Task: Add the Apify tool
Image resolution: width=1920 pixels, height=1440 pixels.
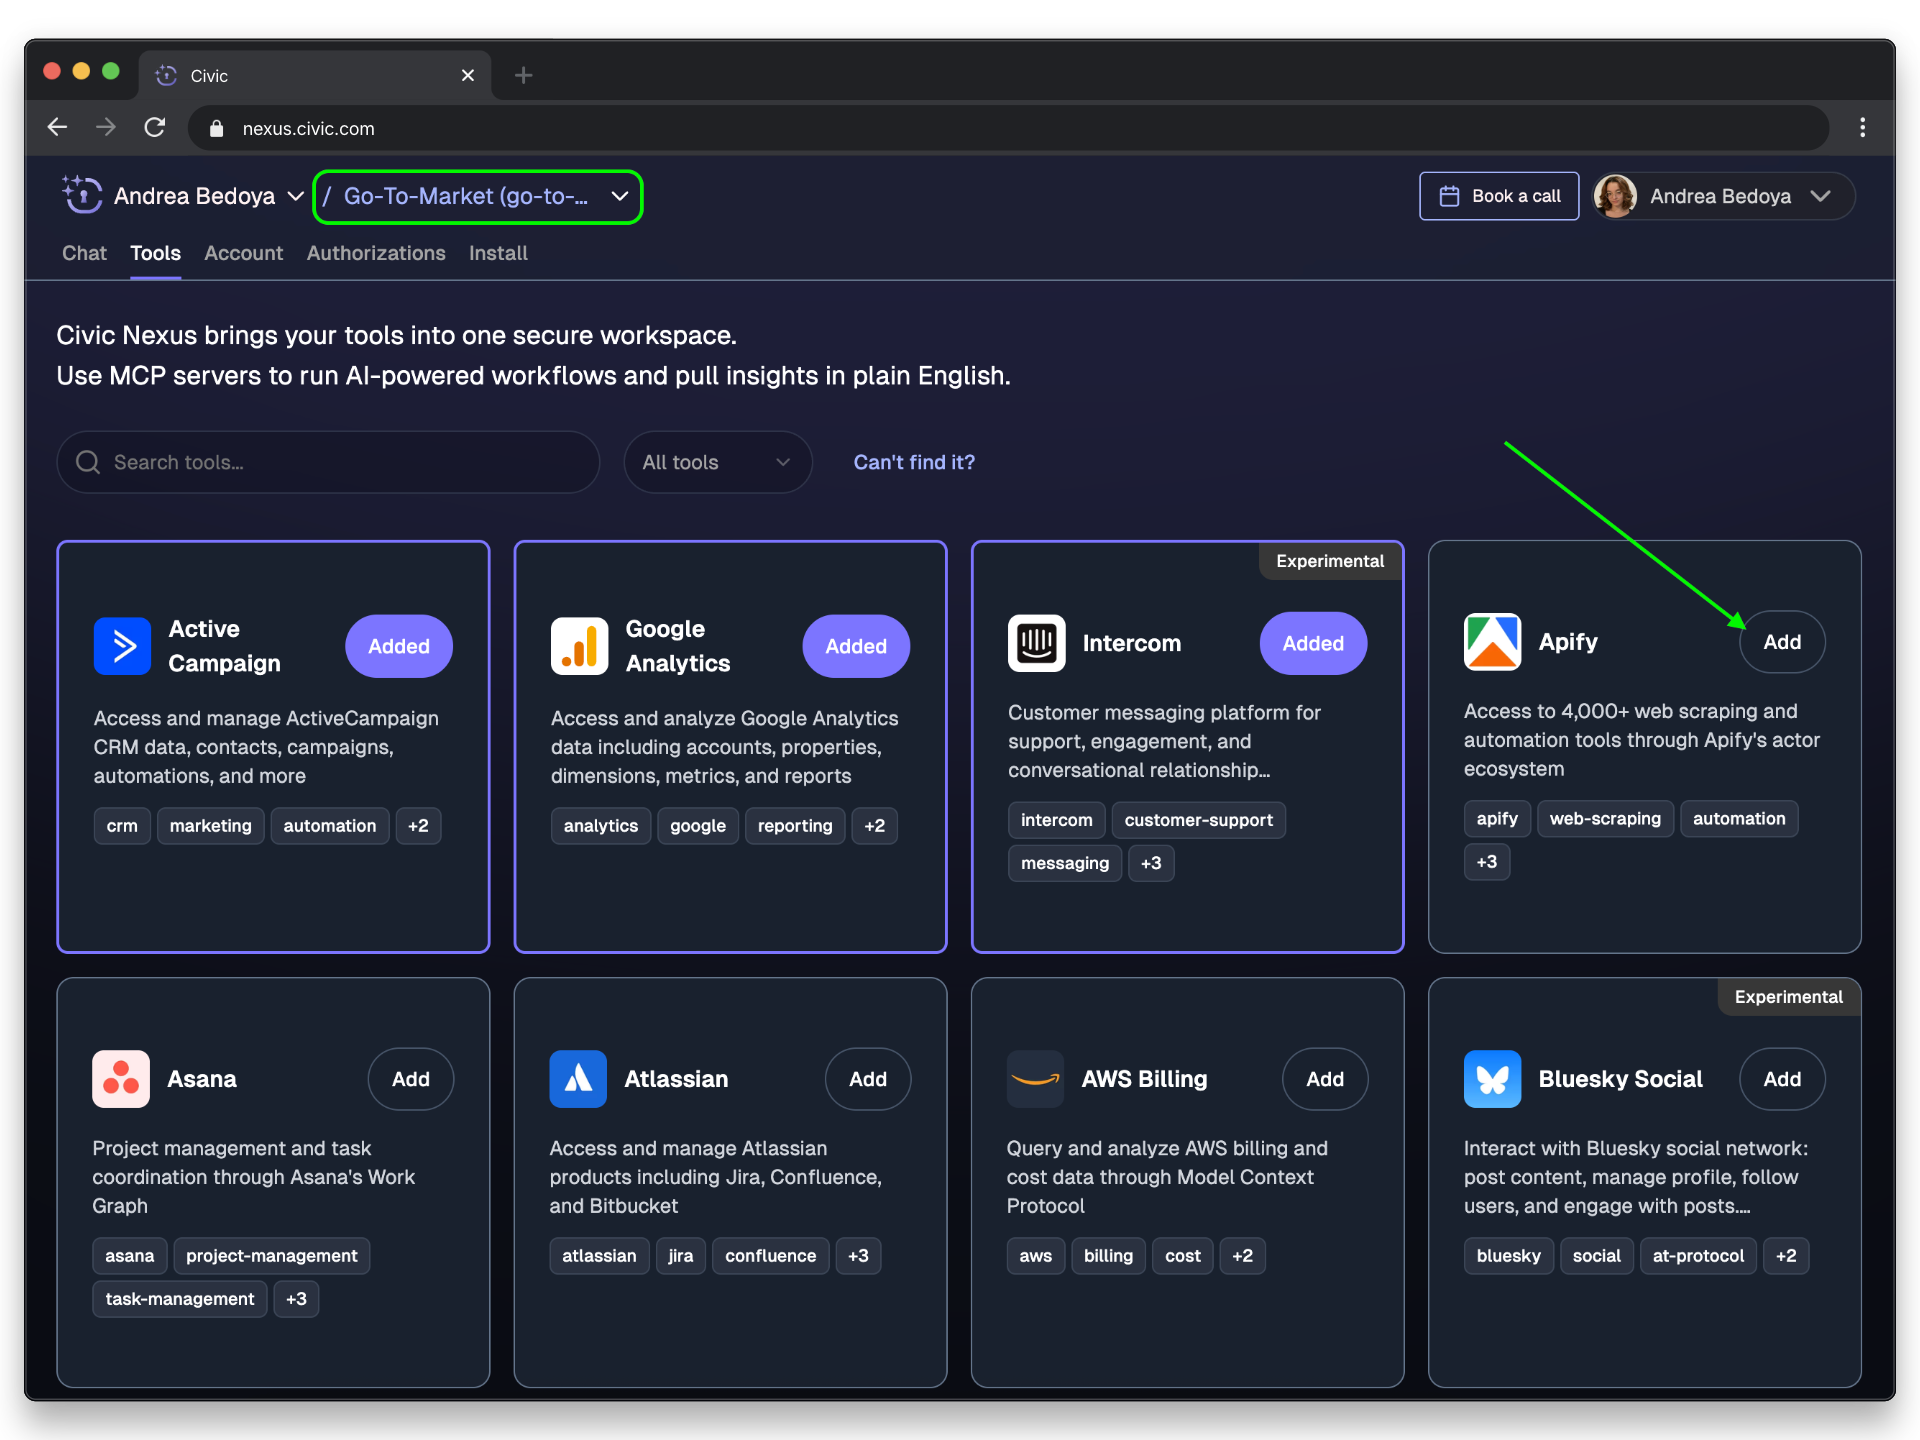Action: tap(1781, 642)
